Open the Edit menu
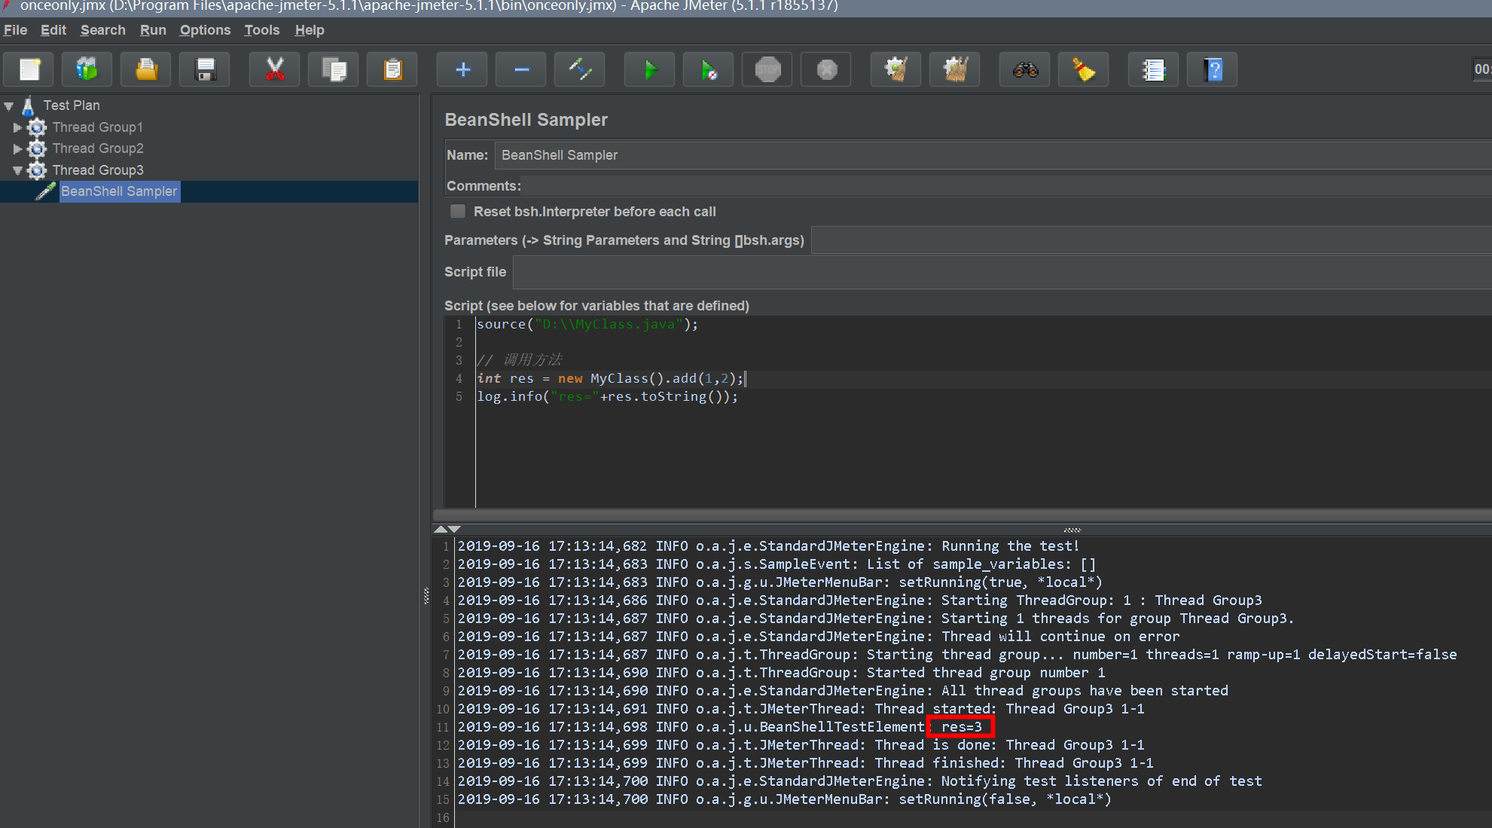This screenshot has height=828, width=1492. [53, 30]
